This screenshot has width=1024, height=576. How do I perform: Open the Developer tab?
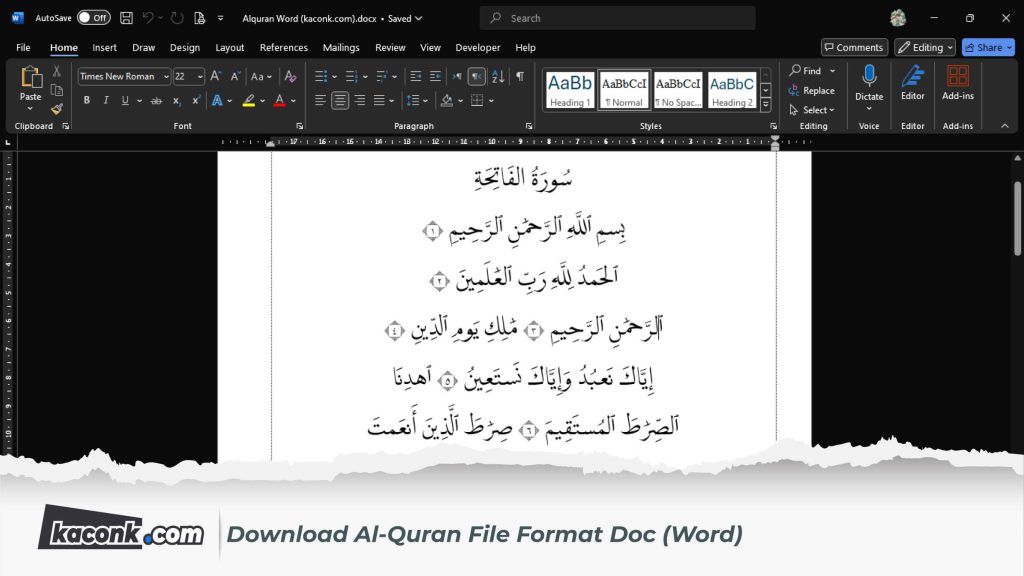point(477,47)
